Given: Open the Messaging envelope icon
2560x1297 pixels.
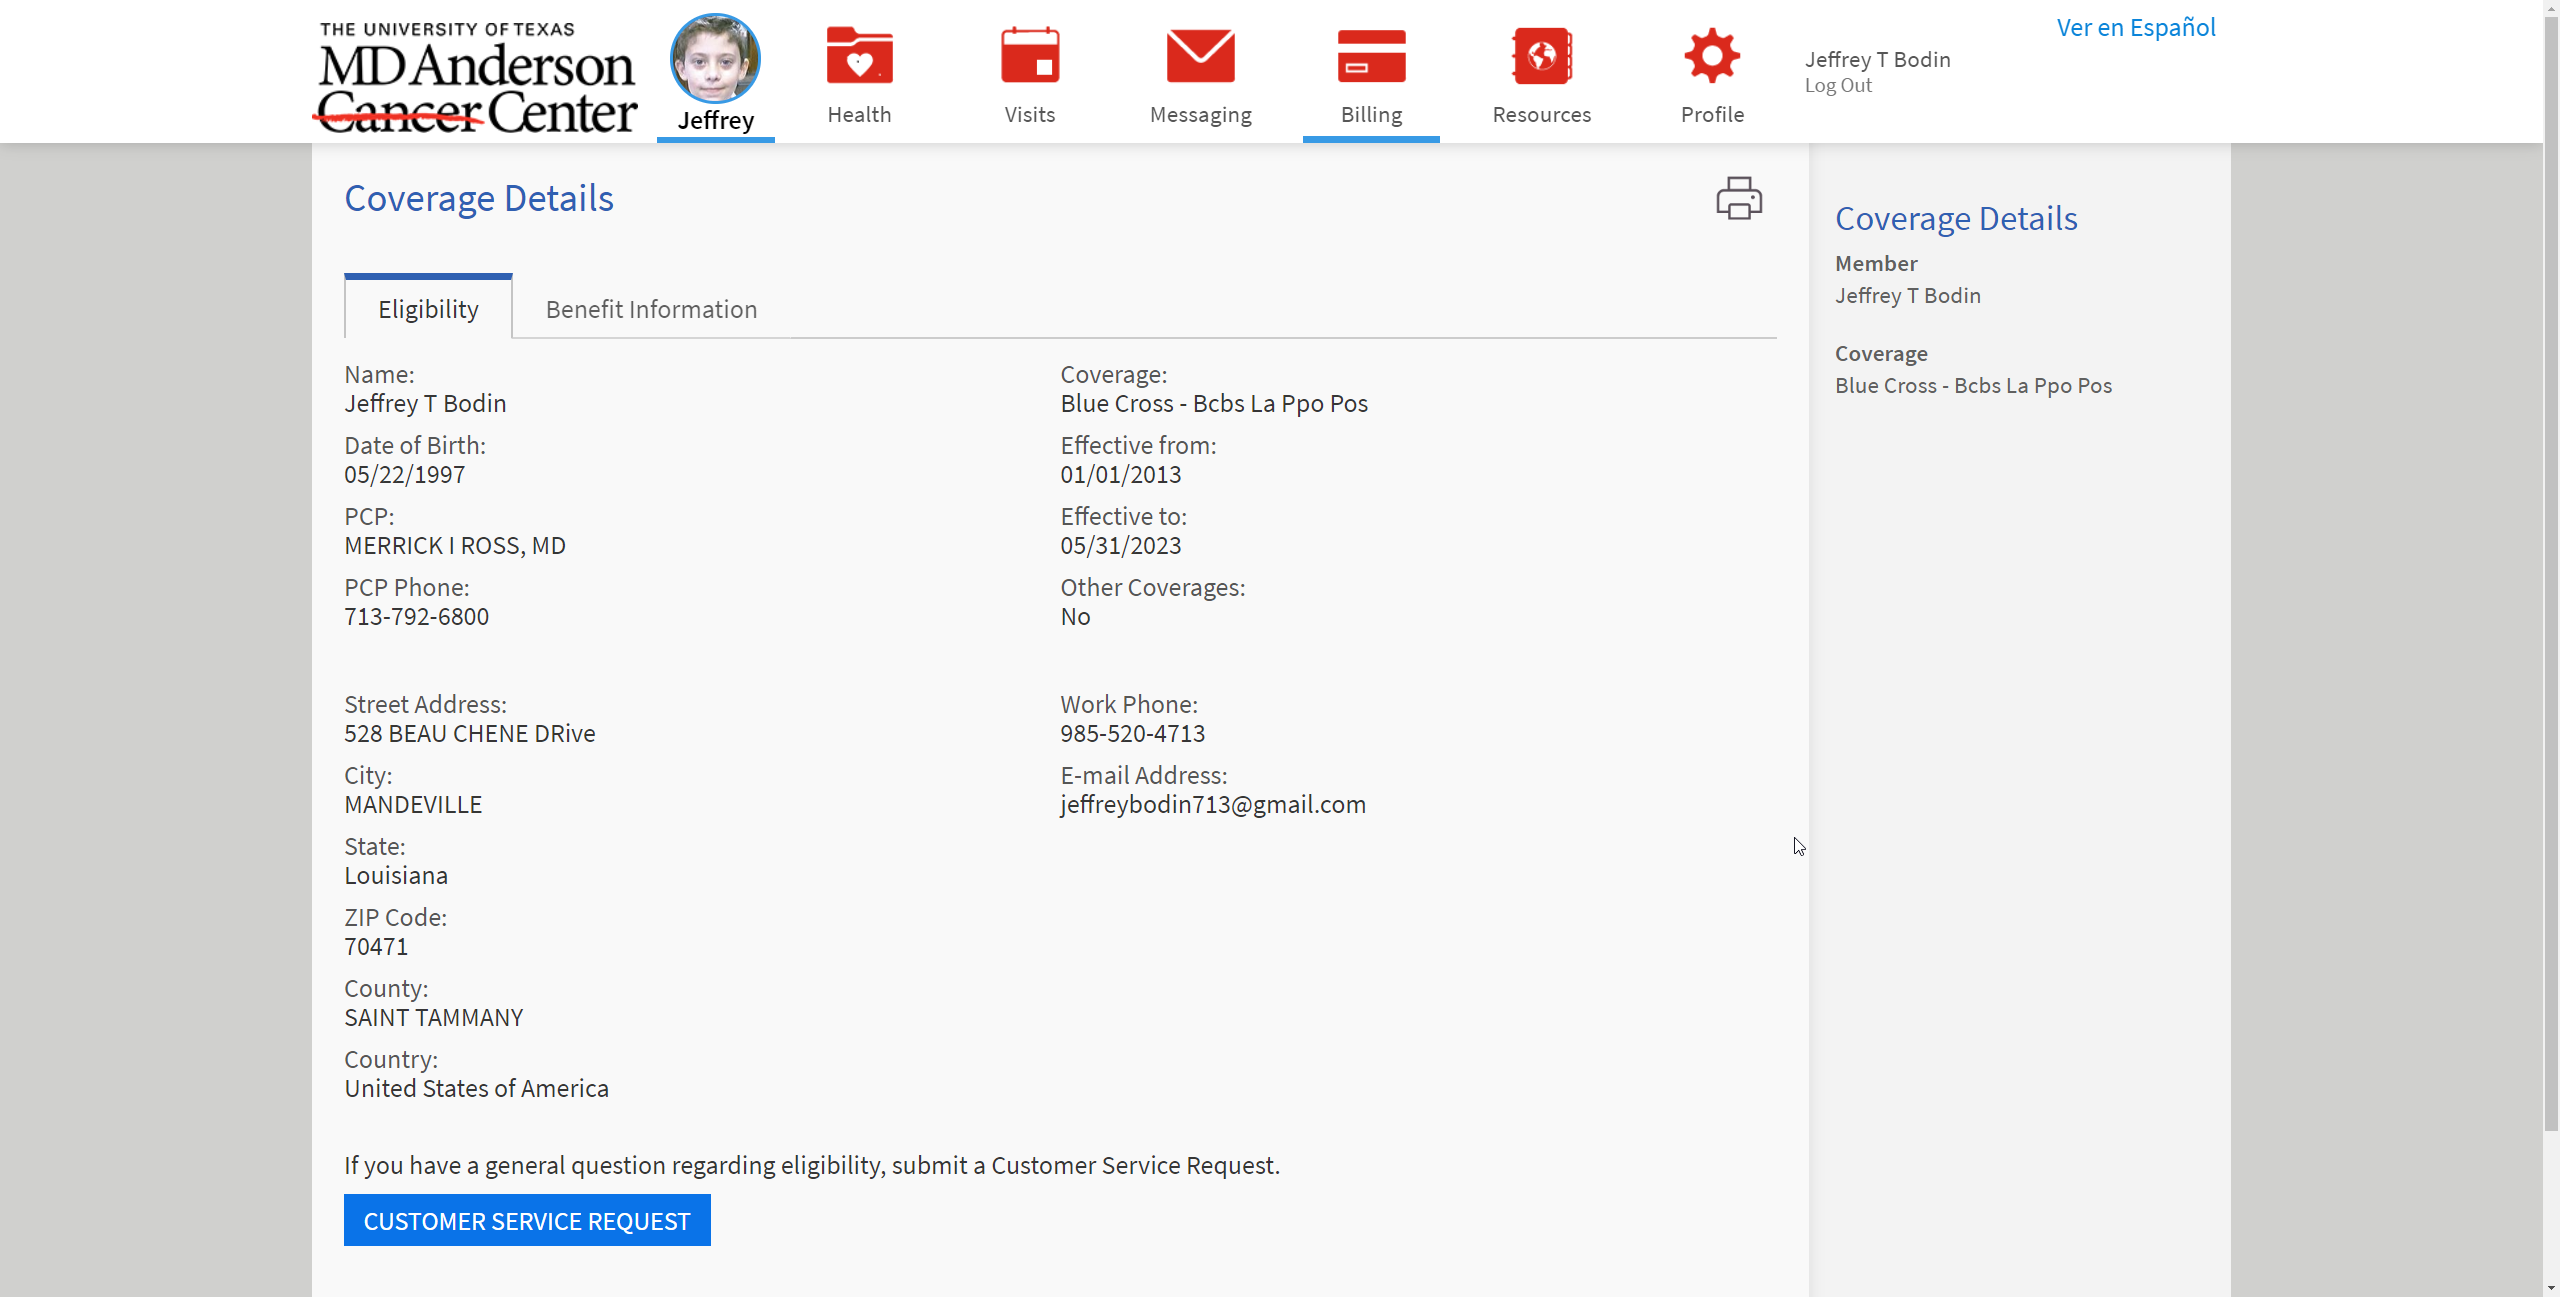Looking at the screenshot, I should pyautogui.click(x=1200, y=56).
